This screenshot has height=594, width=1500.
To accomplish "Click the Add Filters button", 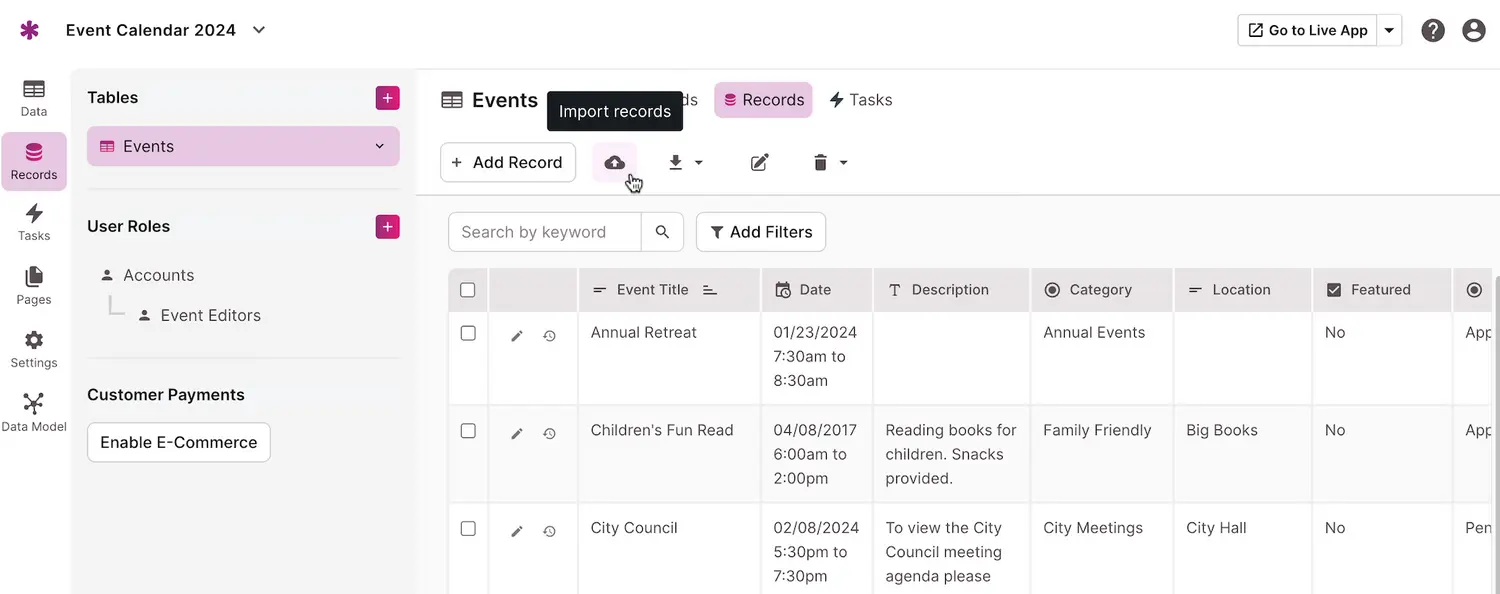I will coord(761,232).
